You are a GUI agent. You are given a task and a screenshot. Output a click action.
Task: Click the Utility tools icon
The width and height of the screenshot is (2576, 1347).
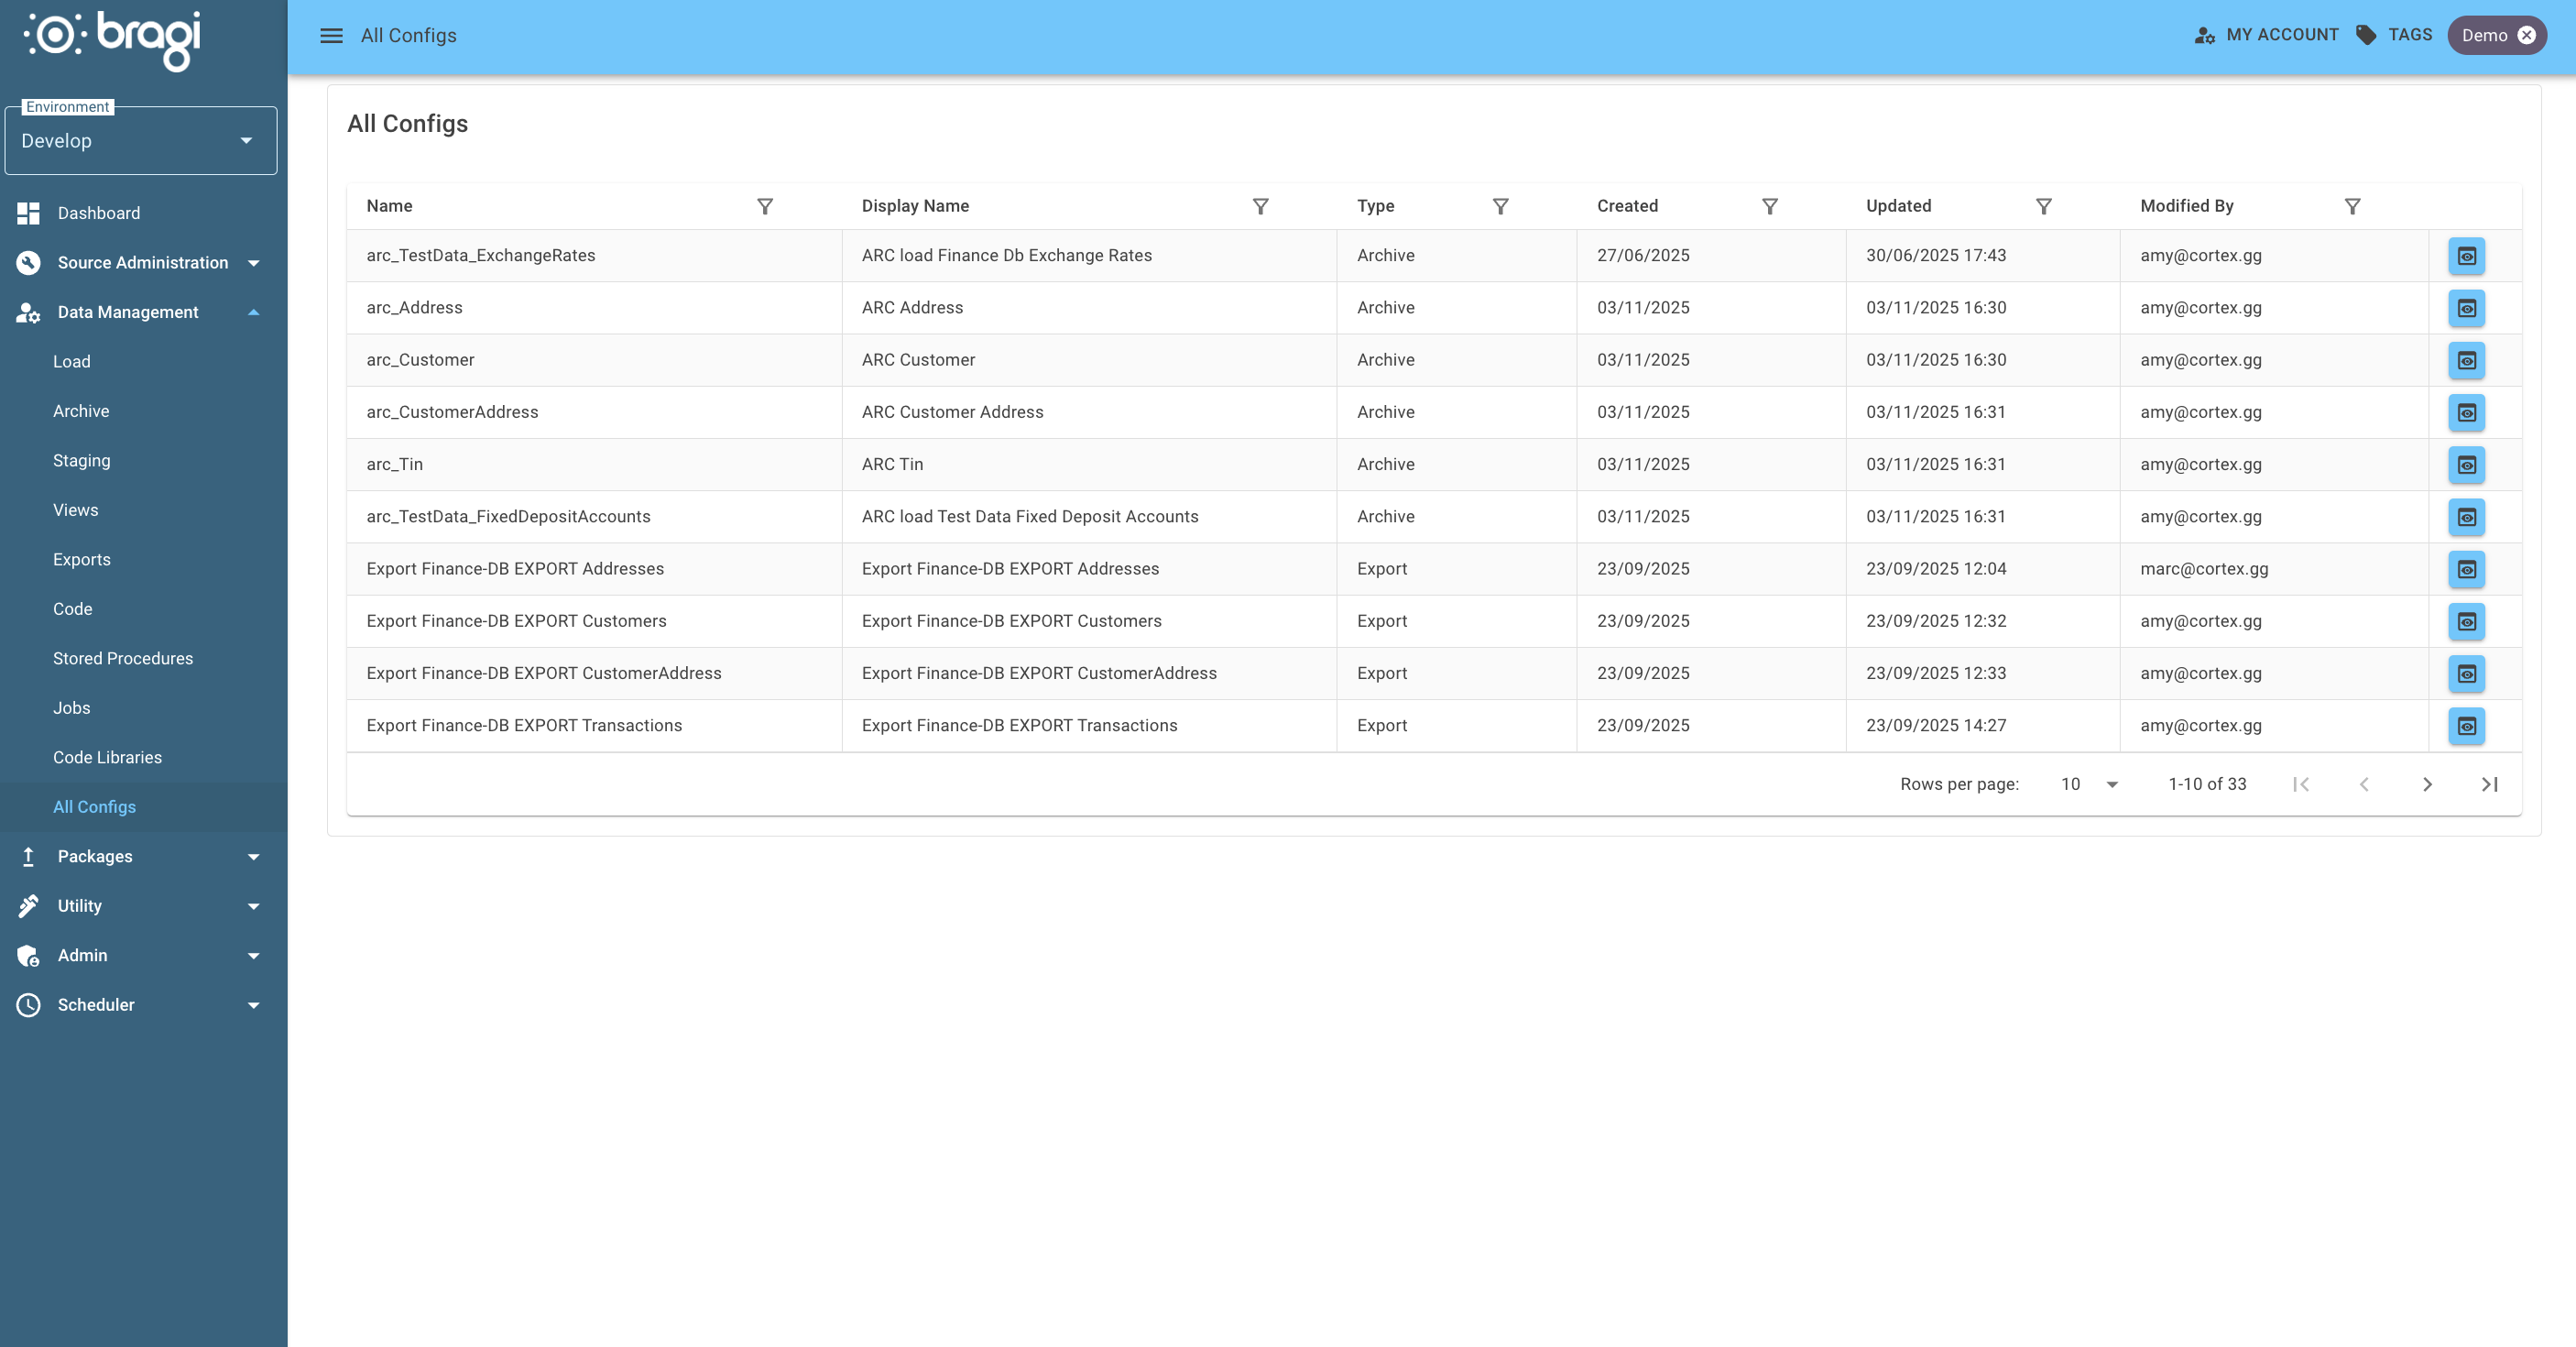pyautogui.click(x=28, y=906)
